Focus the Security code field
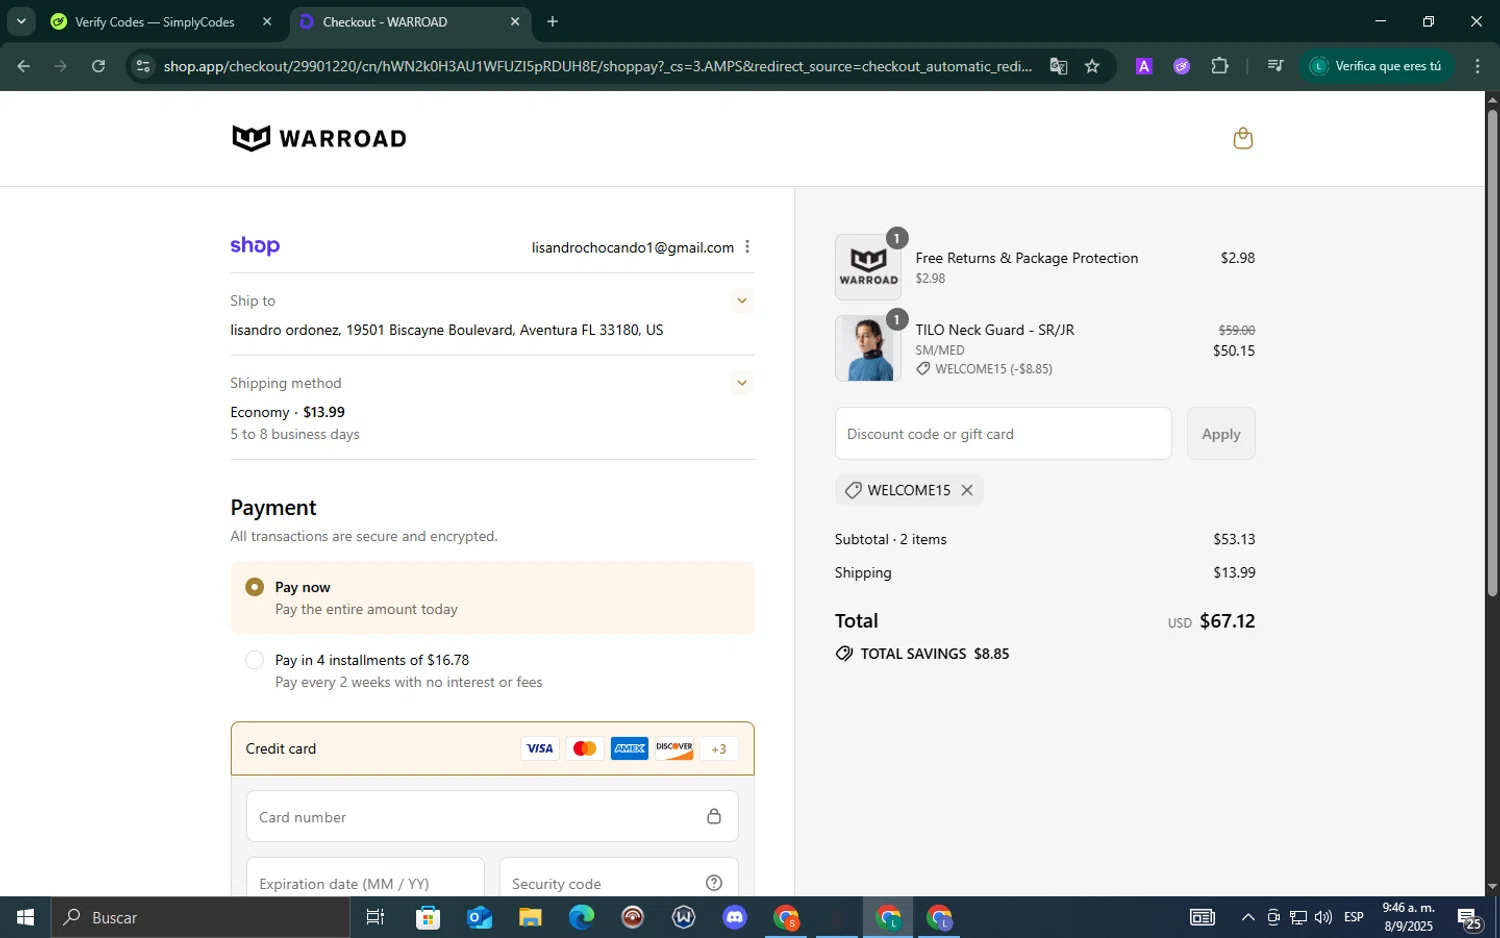The image size is (1500, 938). pos(618,877)
